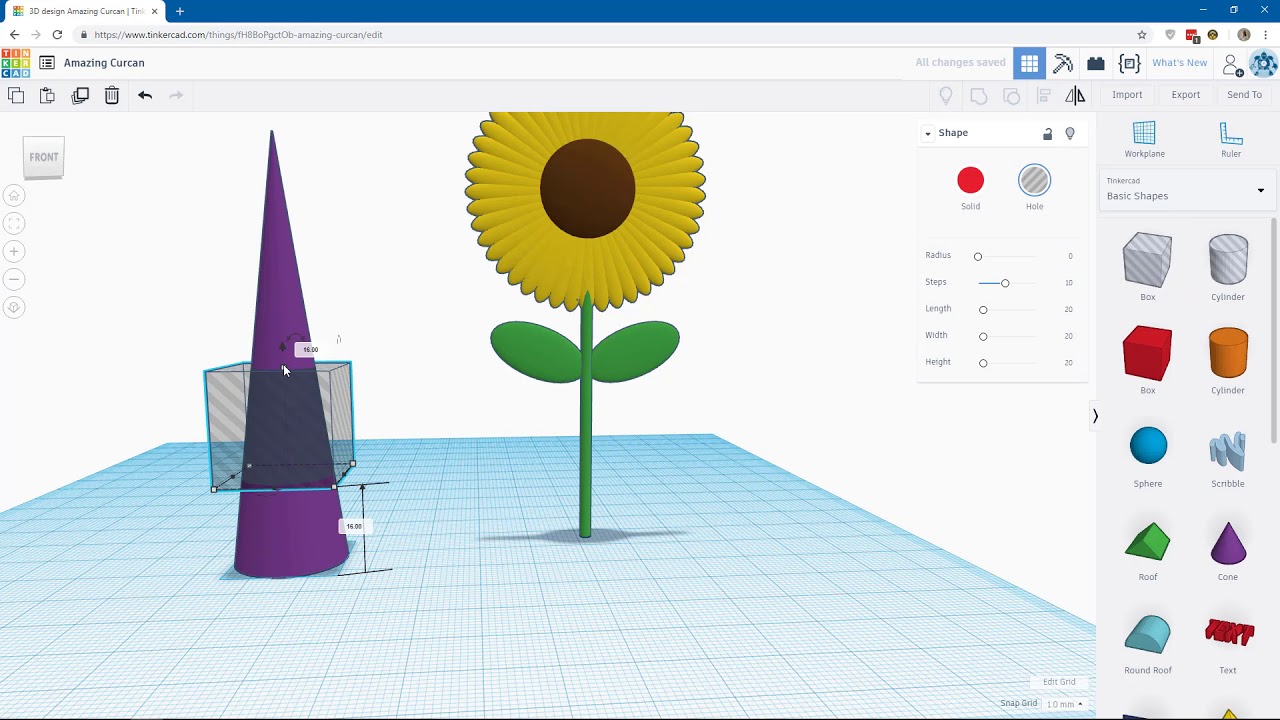Select the Workplane tool
The height and width of the screenshot is (720, 1280).
click(1144, 139)
